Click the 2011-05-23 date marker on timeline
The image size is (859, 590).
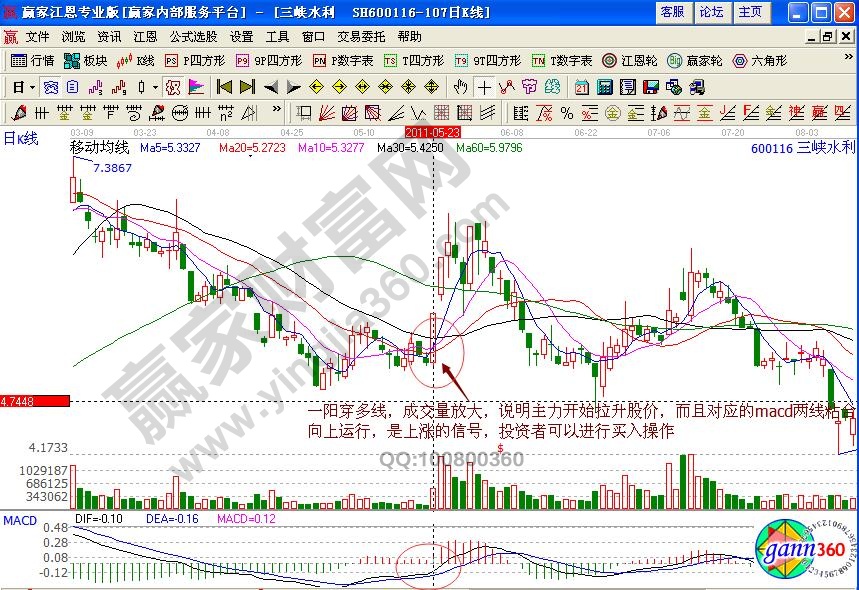432,131
